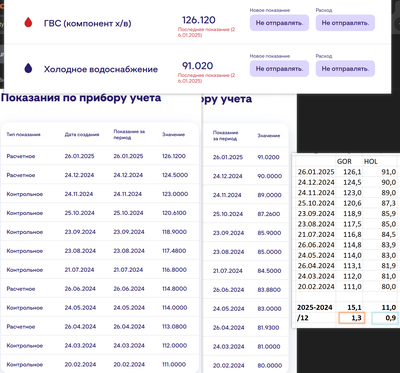
Task: Select the spreadsheet total cell 15,1
Action: click(x=355, y=307)
